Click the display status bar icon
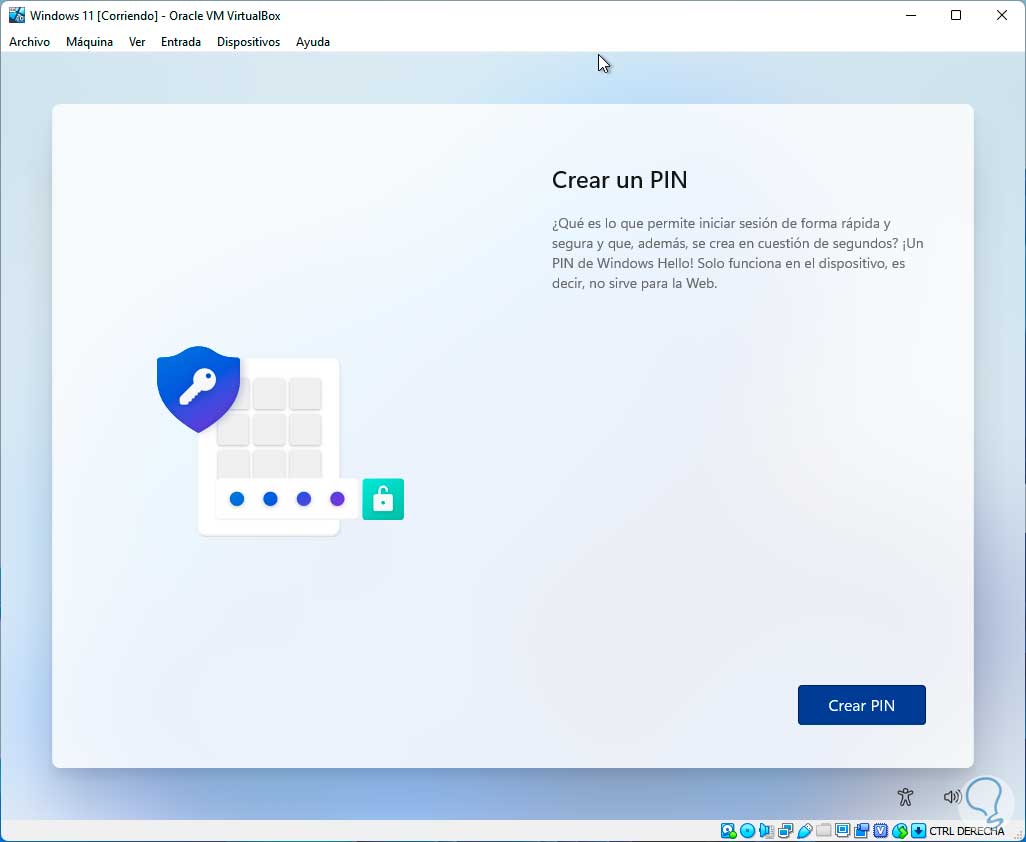The image size is (1026, 842). 843,831
